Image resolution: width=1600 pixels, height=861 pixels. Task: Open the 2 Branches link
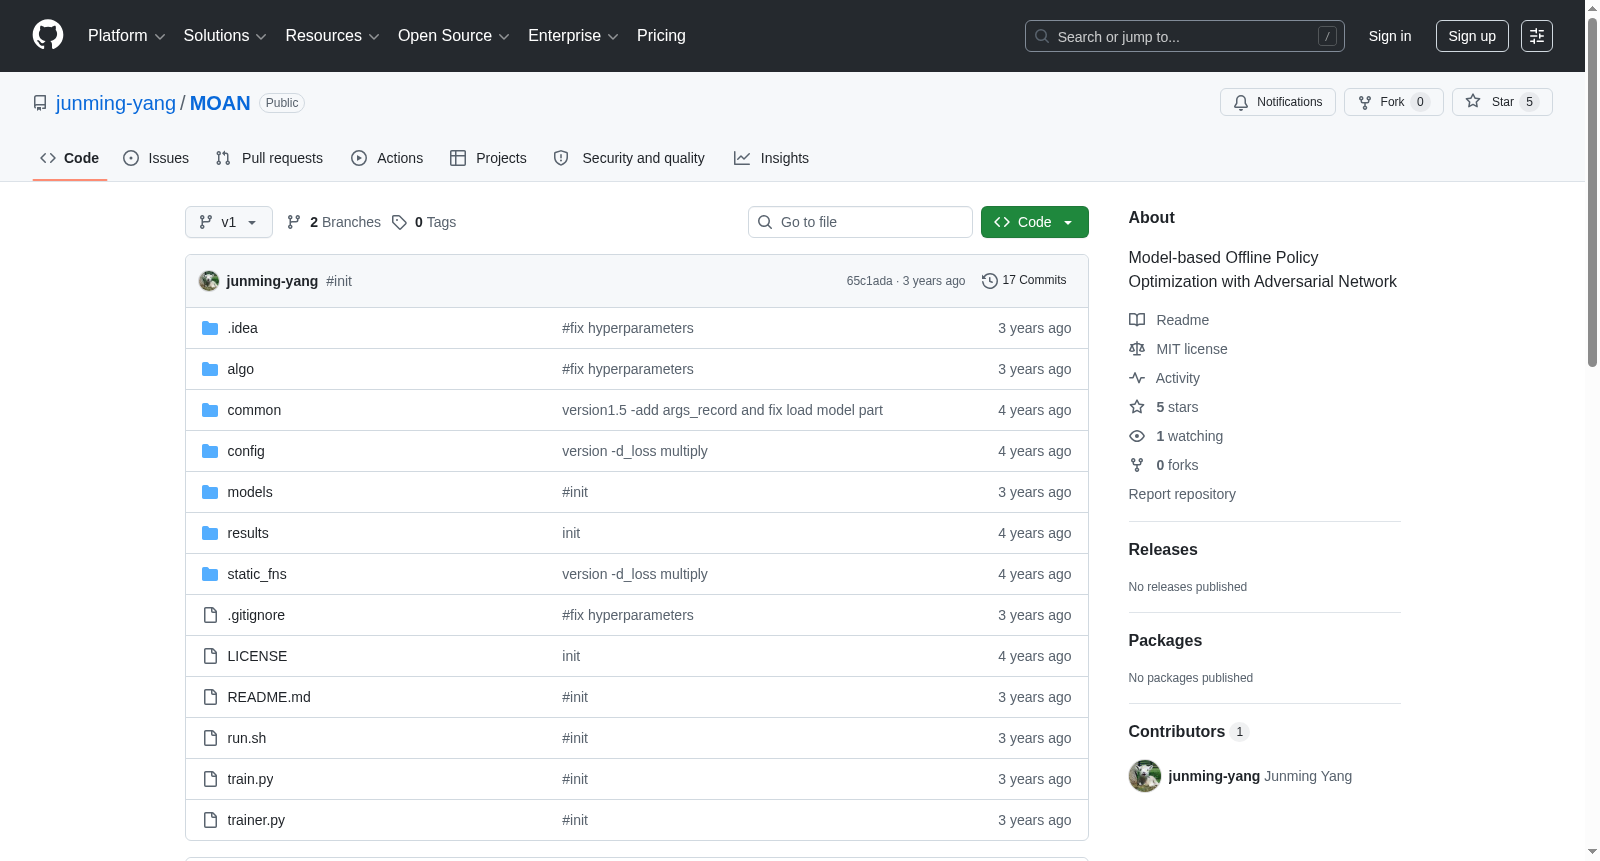point(334,222)
